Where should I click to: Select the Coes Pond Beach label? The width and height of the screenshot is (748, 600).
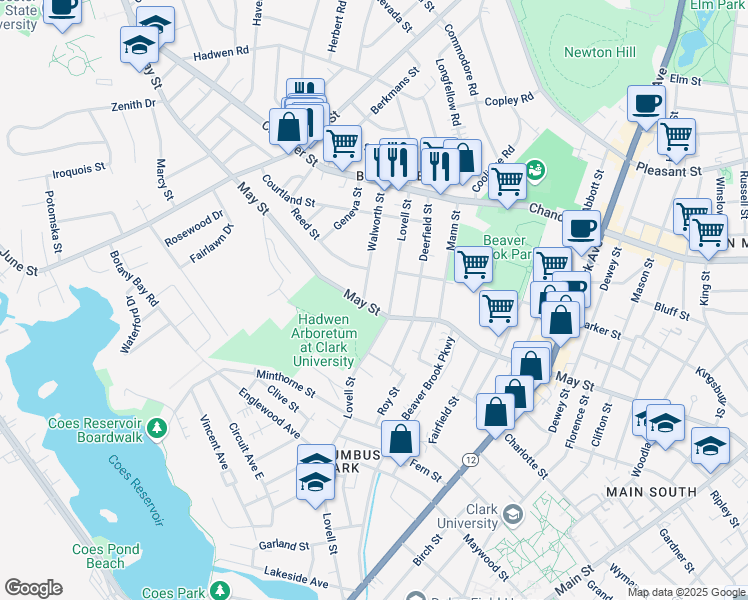point(105,556)
